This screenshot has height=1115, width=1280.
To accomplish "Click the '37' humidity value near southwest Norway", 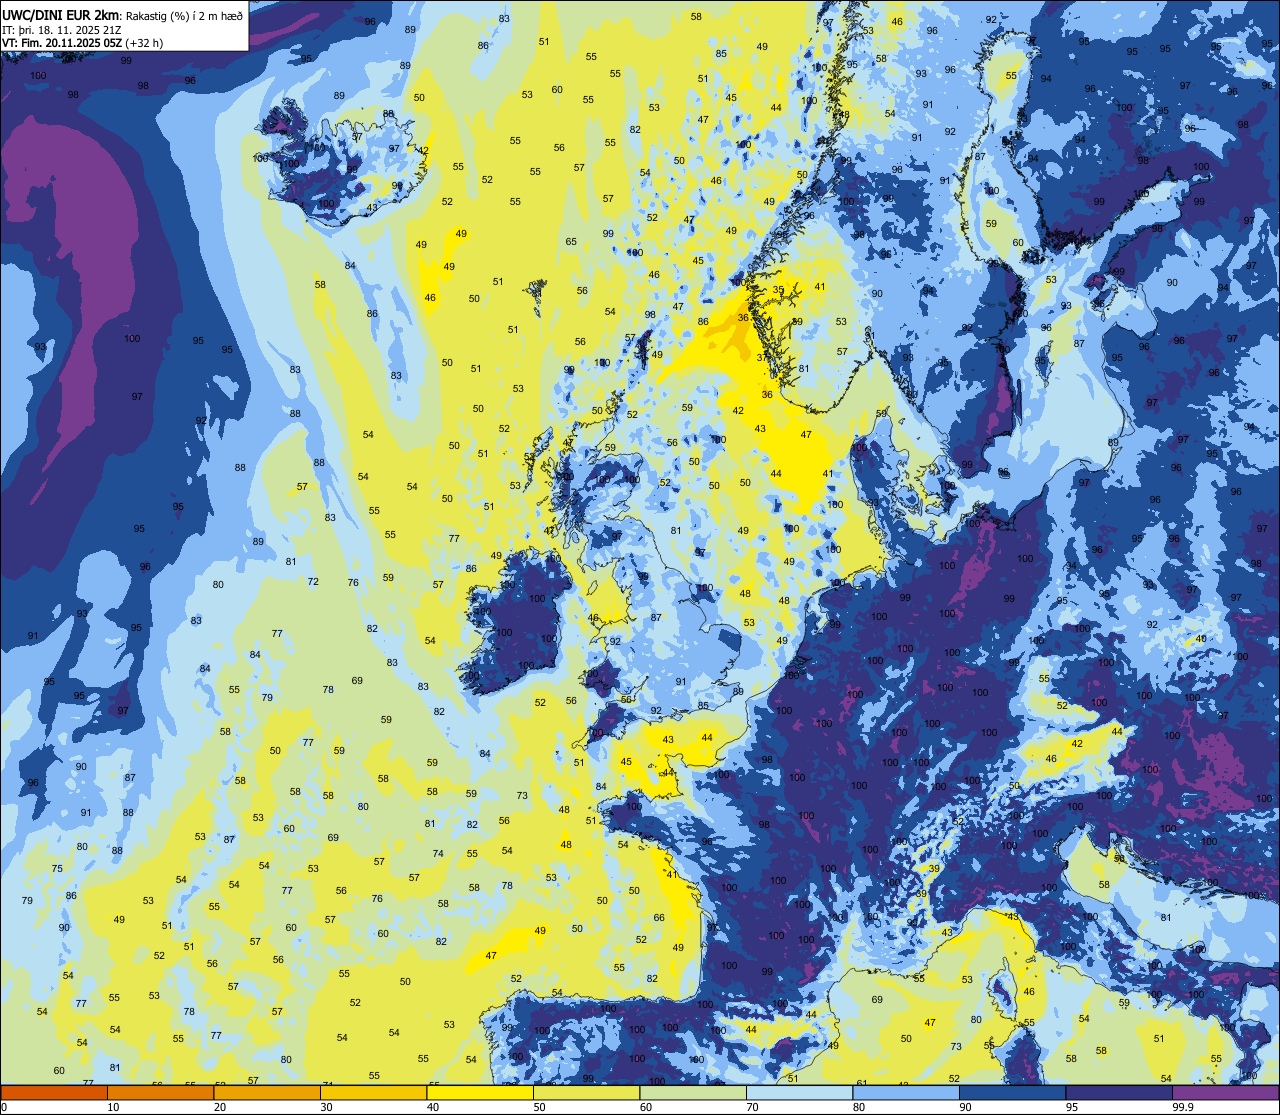I will 762,357.
